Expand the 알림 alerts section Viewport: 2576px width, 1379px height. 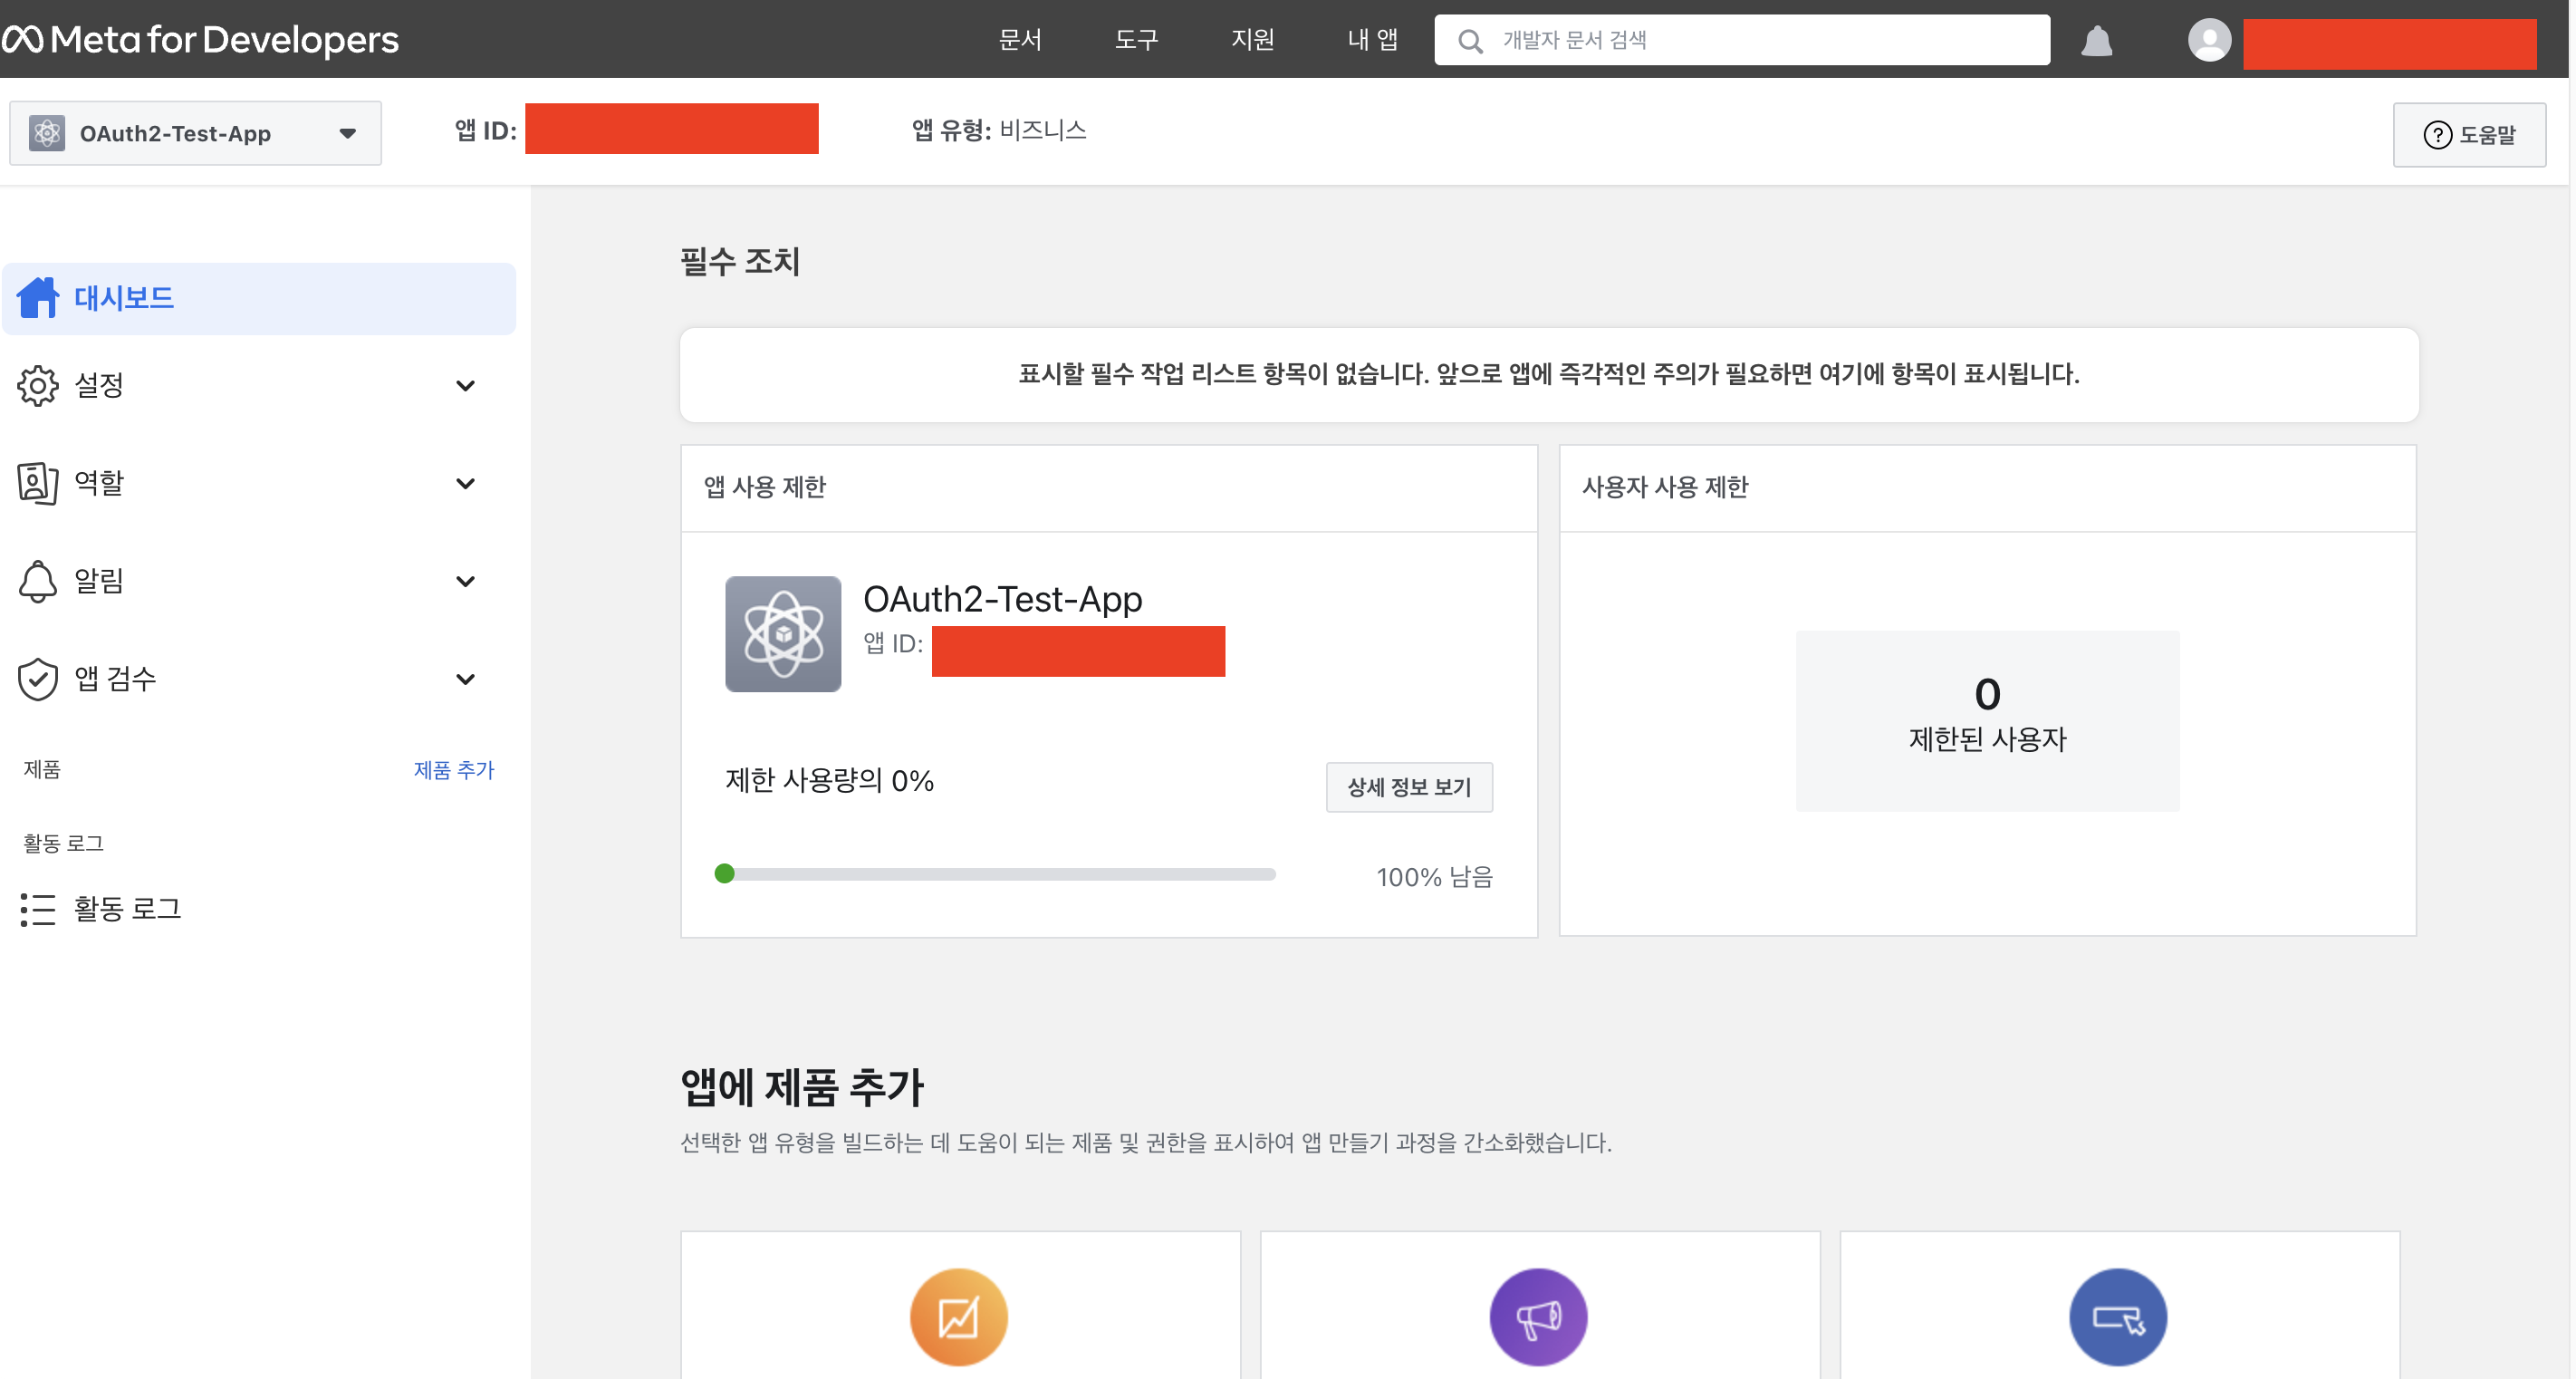pos(465,581)
